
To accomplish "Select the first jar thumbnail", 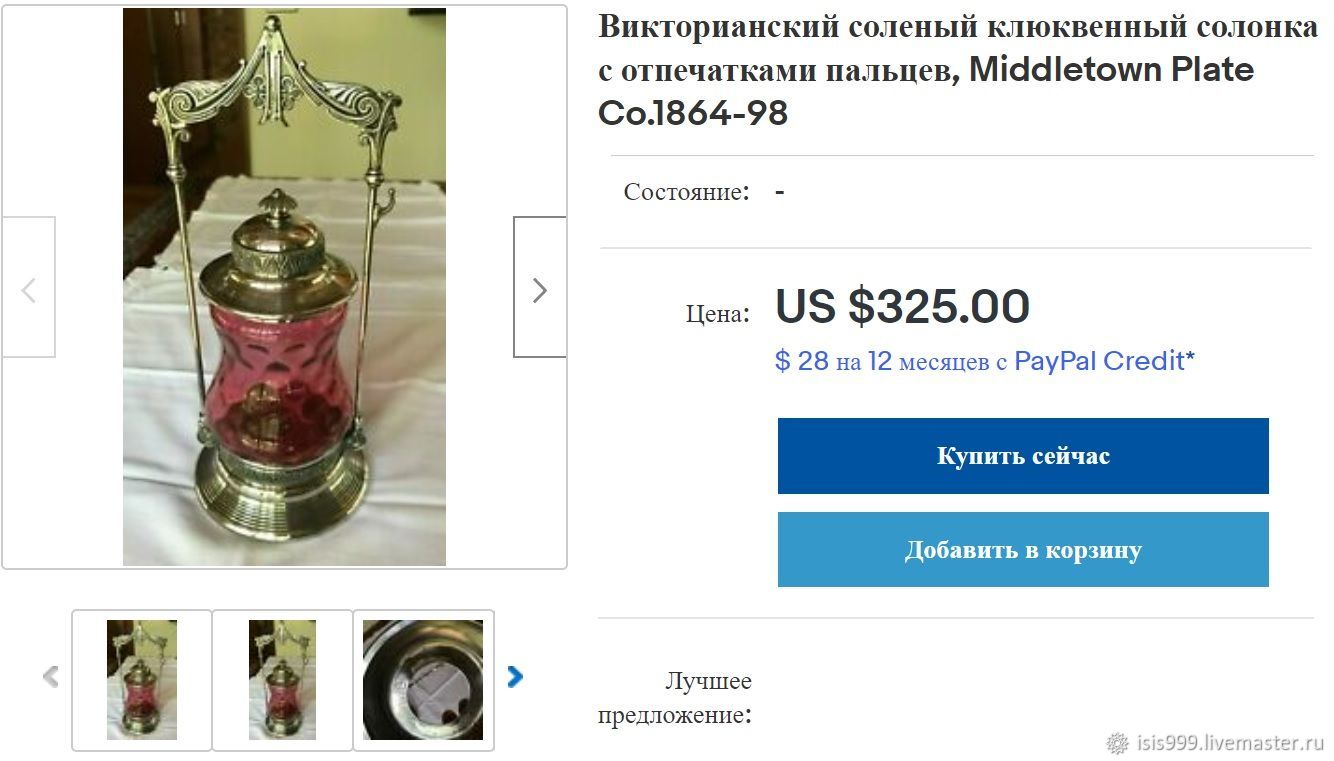I will (x=142, y=680).
